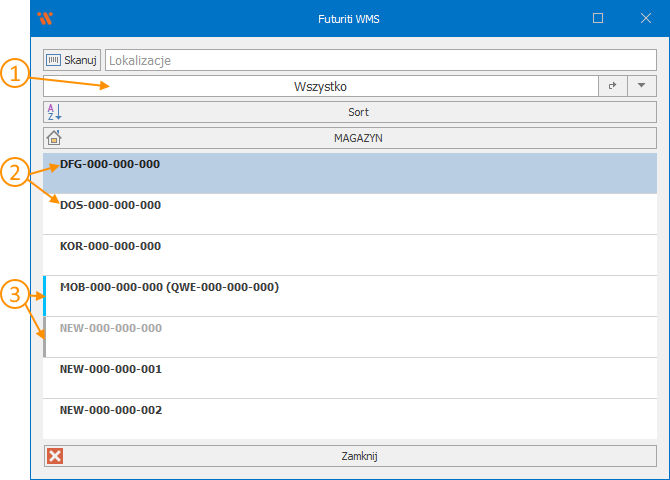
Task: Click the small arrow icon beside Wszystko
Action: 612,87
